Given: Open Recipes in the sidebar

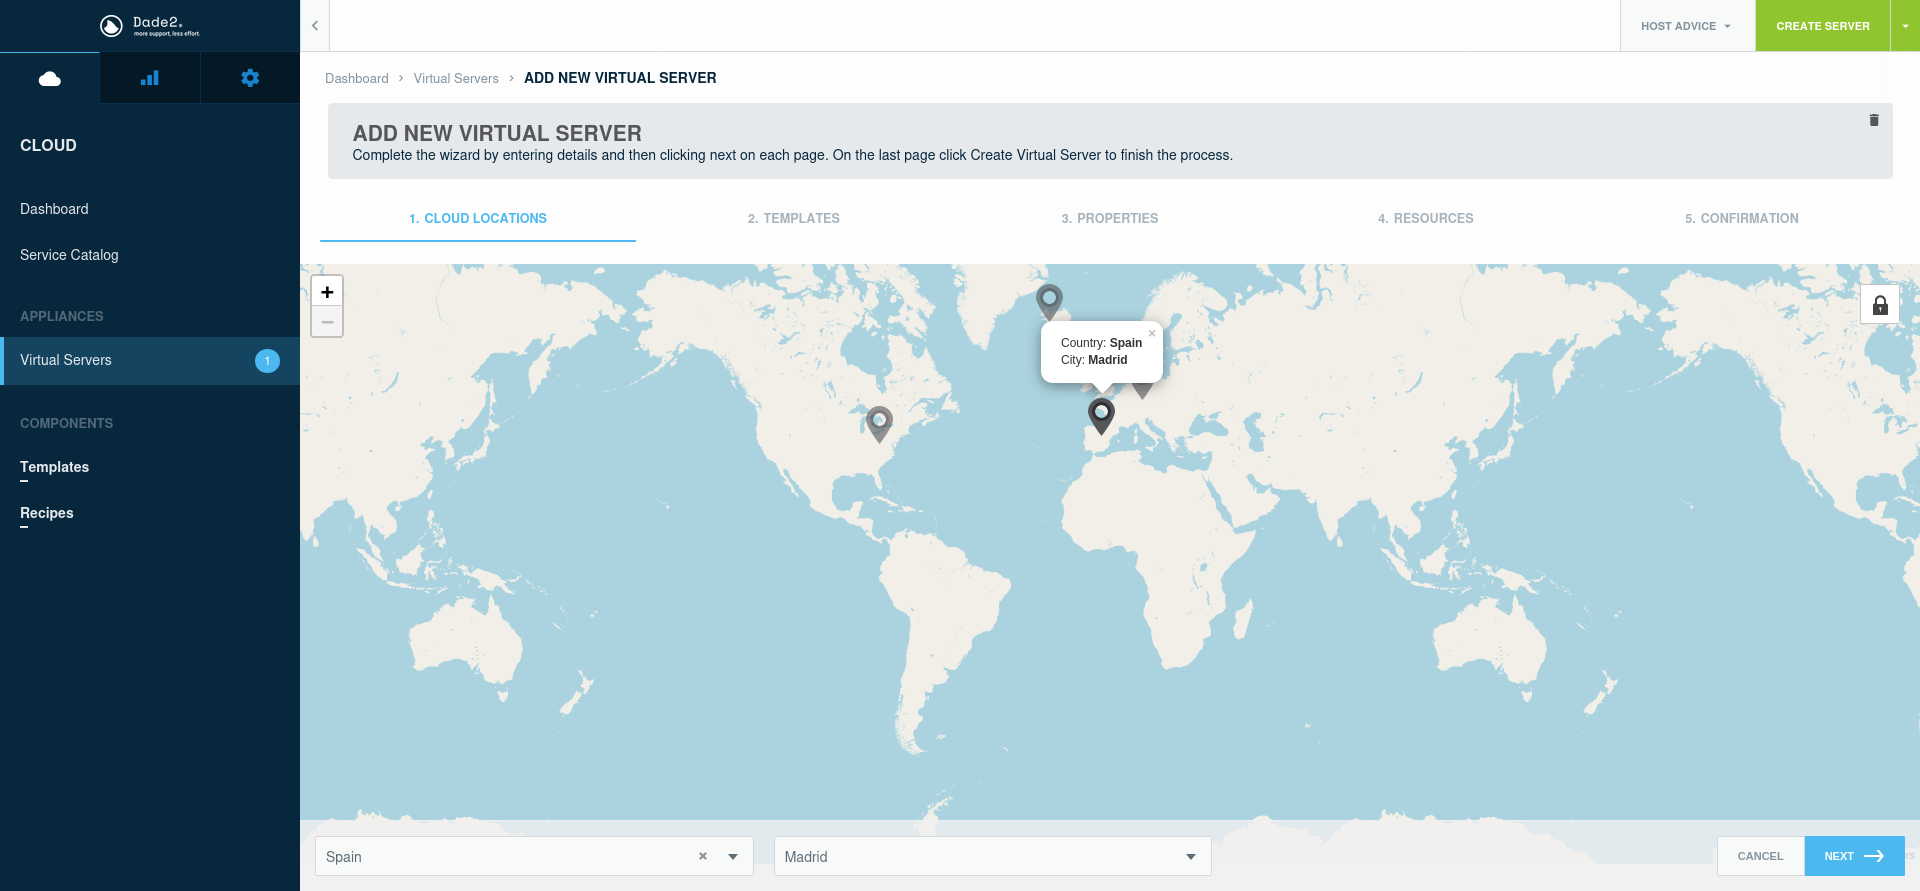Looking at the screenshot, I should point(47,513).
